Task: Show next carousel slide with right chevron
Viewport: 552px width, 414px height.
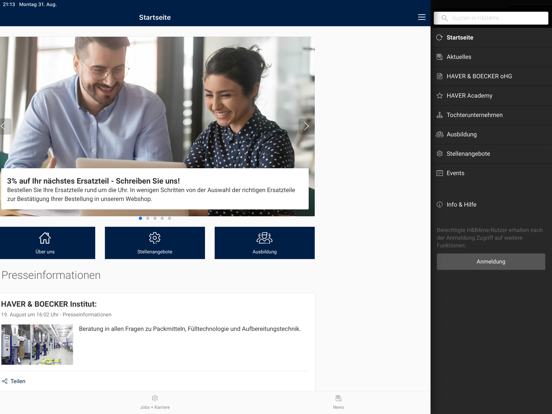Action: coord(306,126)
